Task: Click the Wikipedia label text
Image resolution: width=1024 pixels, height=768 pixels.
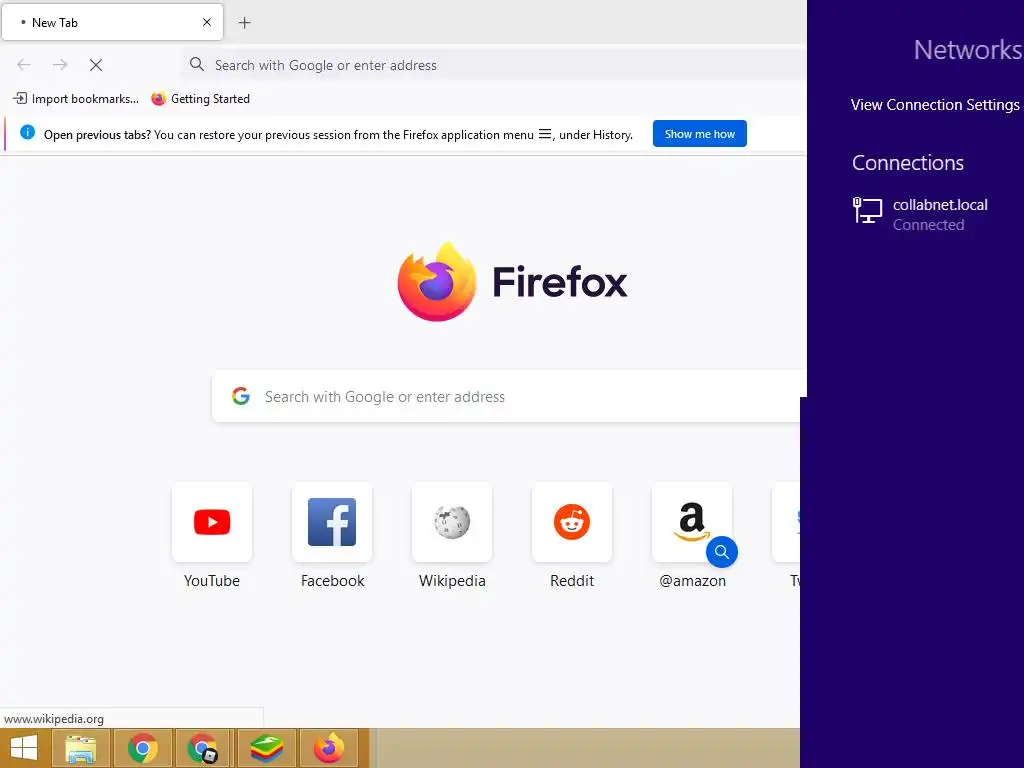Action: click(452, 581)
